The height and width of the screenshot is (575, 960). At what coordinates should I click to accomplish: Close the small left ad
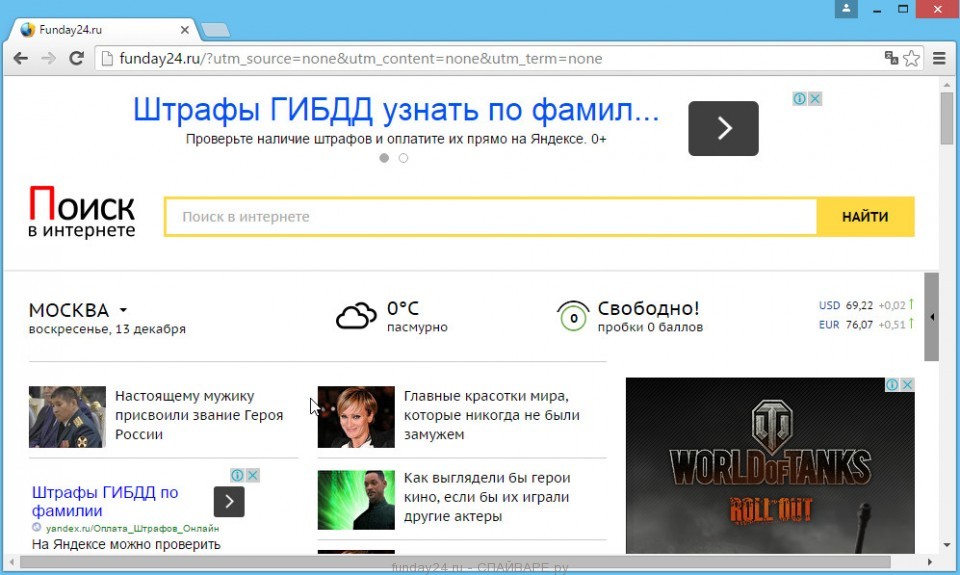point(252,475)
